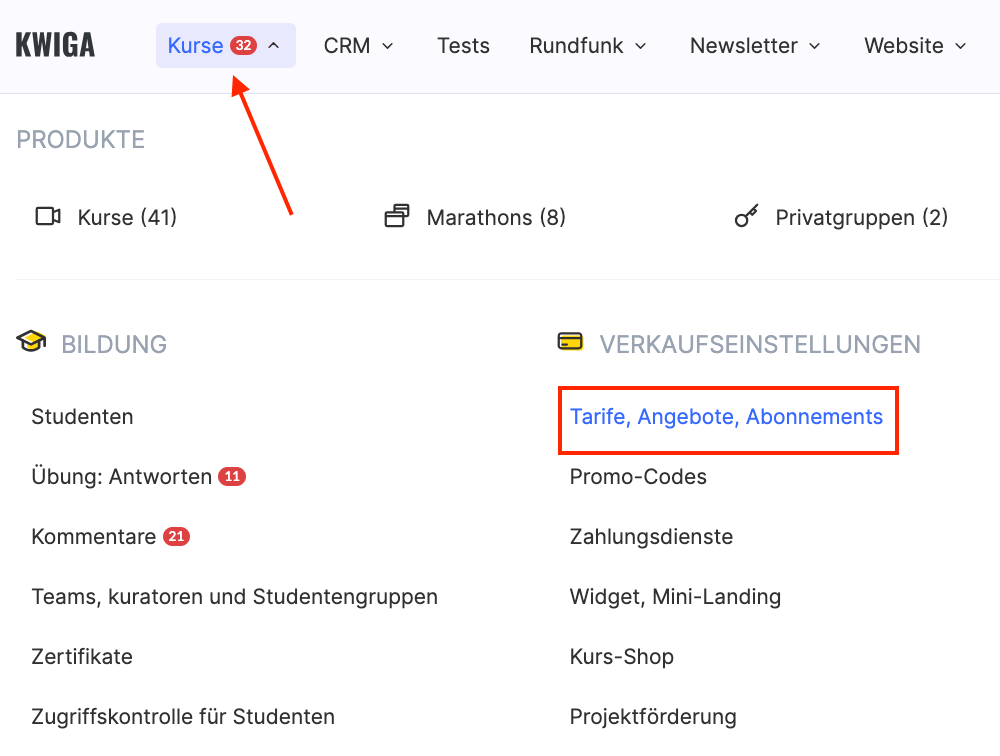Click the video camera icon beside Kurse (41)
Viewport: 1000px width, 756px height.
(x=48, y=217)
